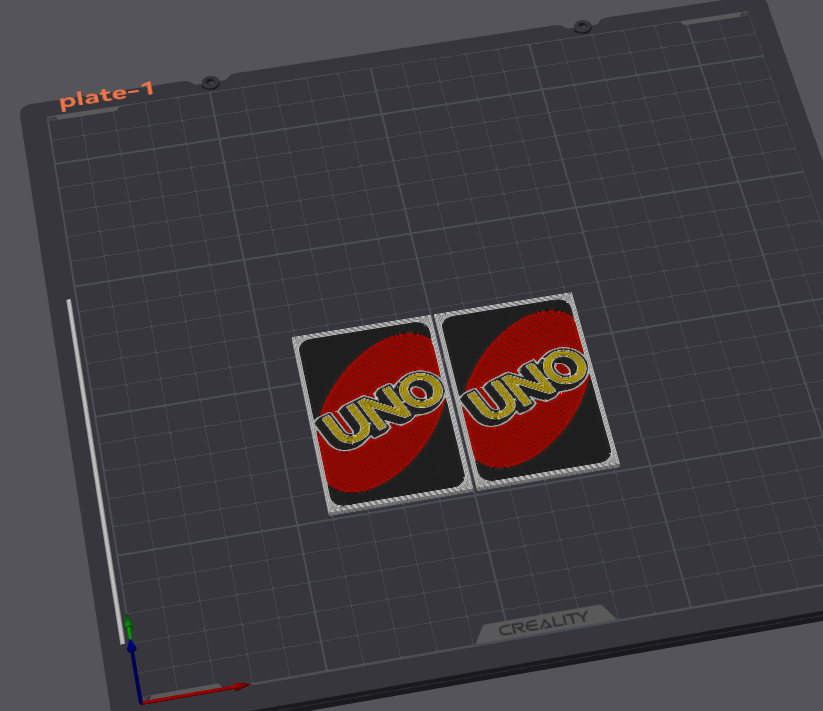Screen dimensions: 823x711
Task: Select the left UNO card model
Action: (x=383, y=415)
